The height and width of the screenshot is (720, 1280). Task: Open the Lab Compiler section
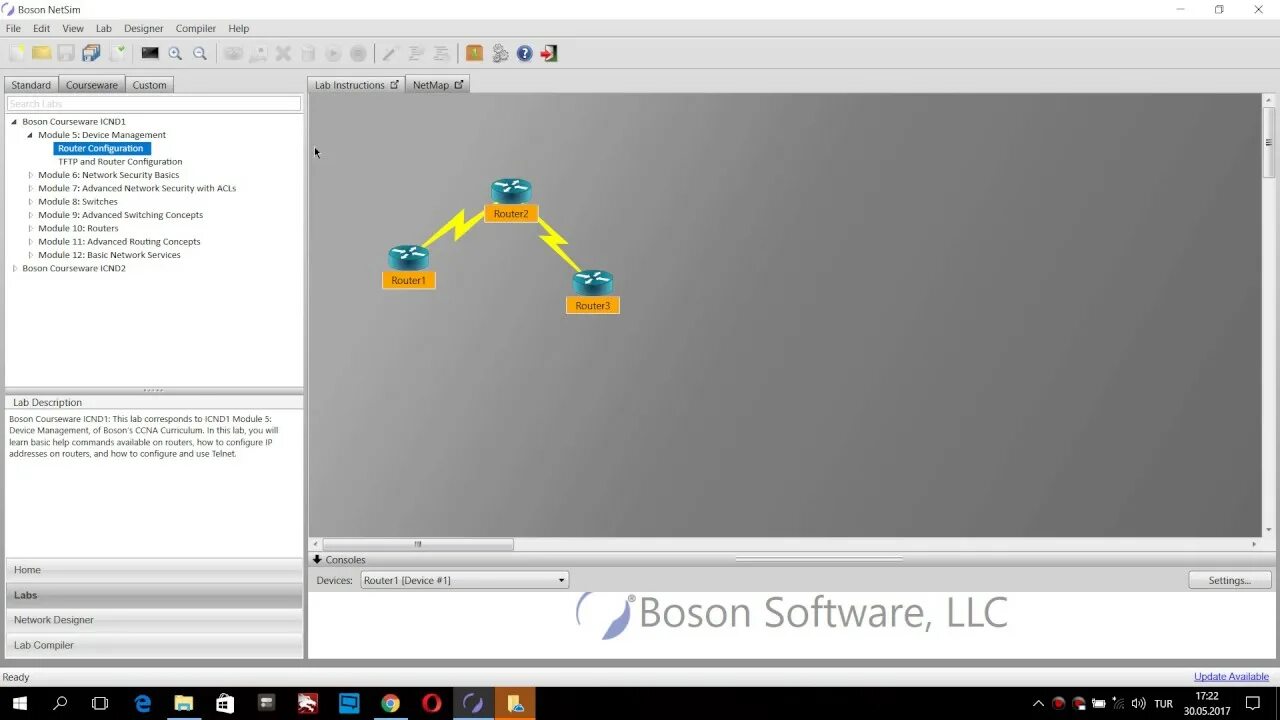(154, 645)
